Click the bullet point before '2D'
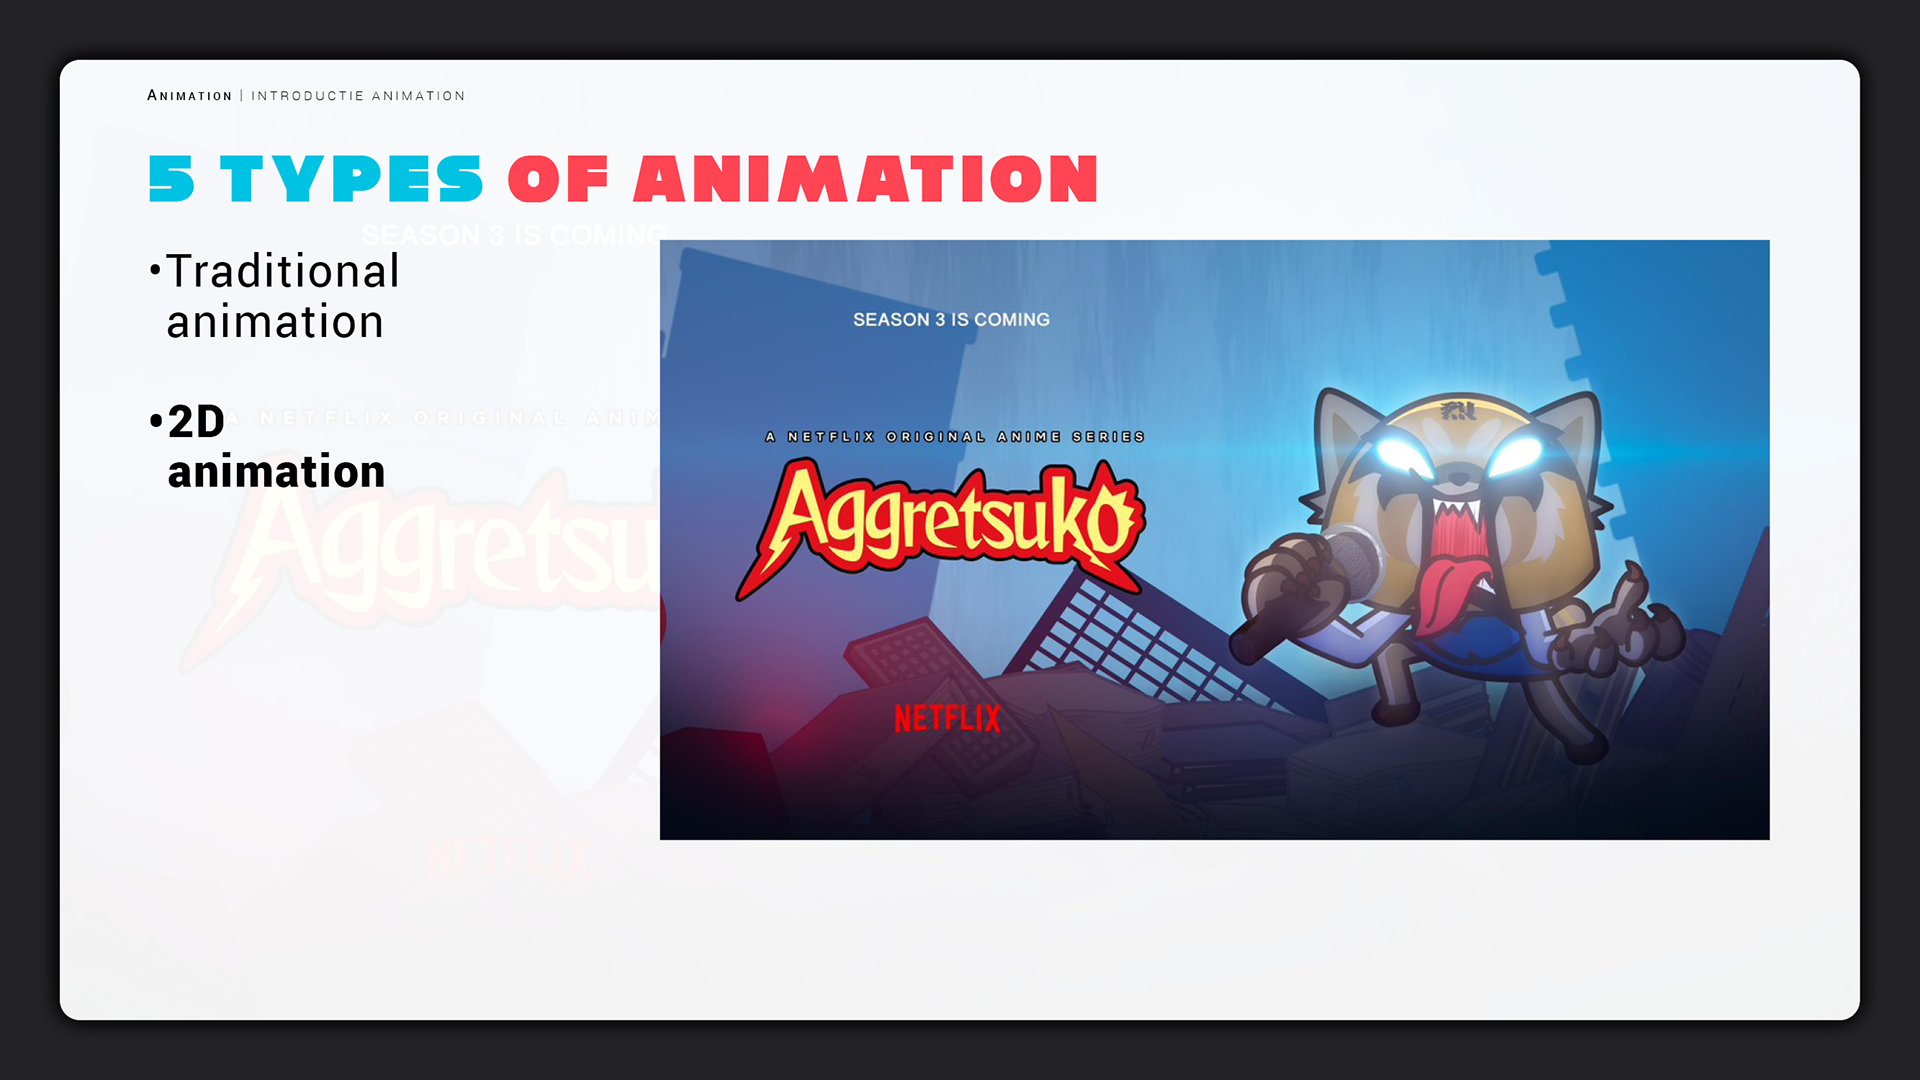The width and height of the screenshot is (1920, 1080). coord(155,421)
